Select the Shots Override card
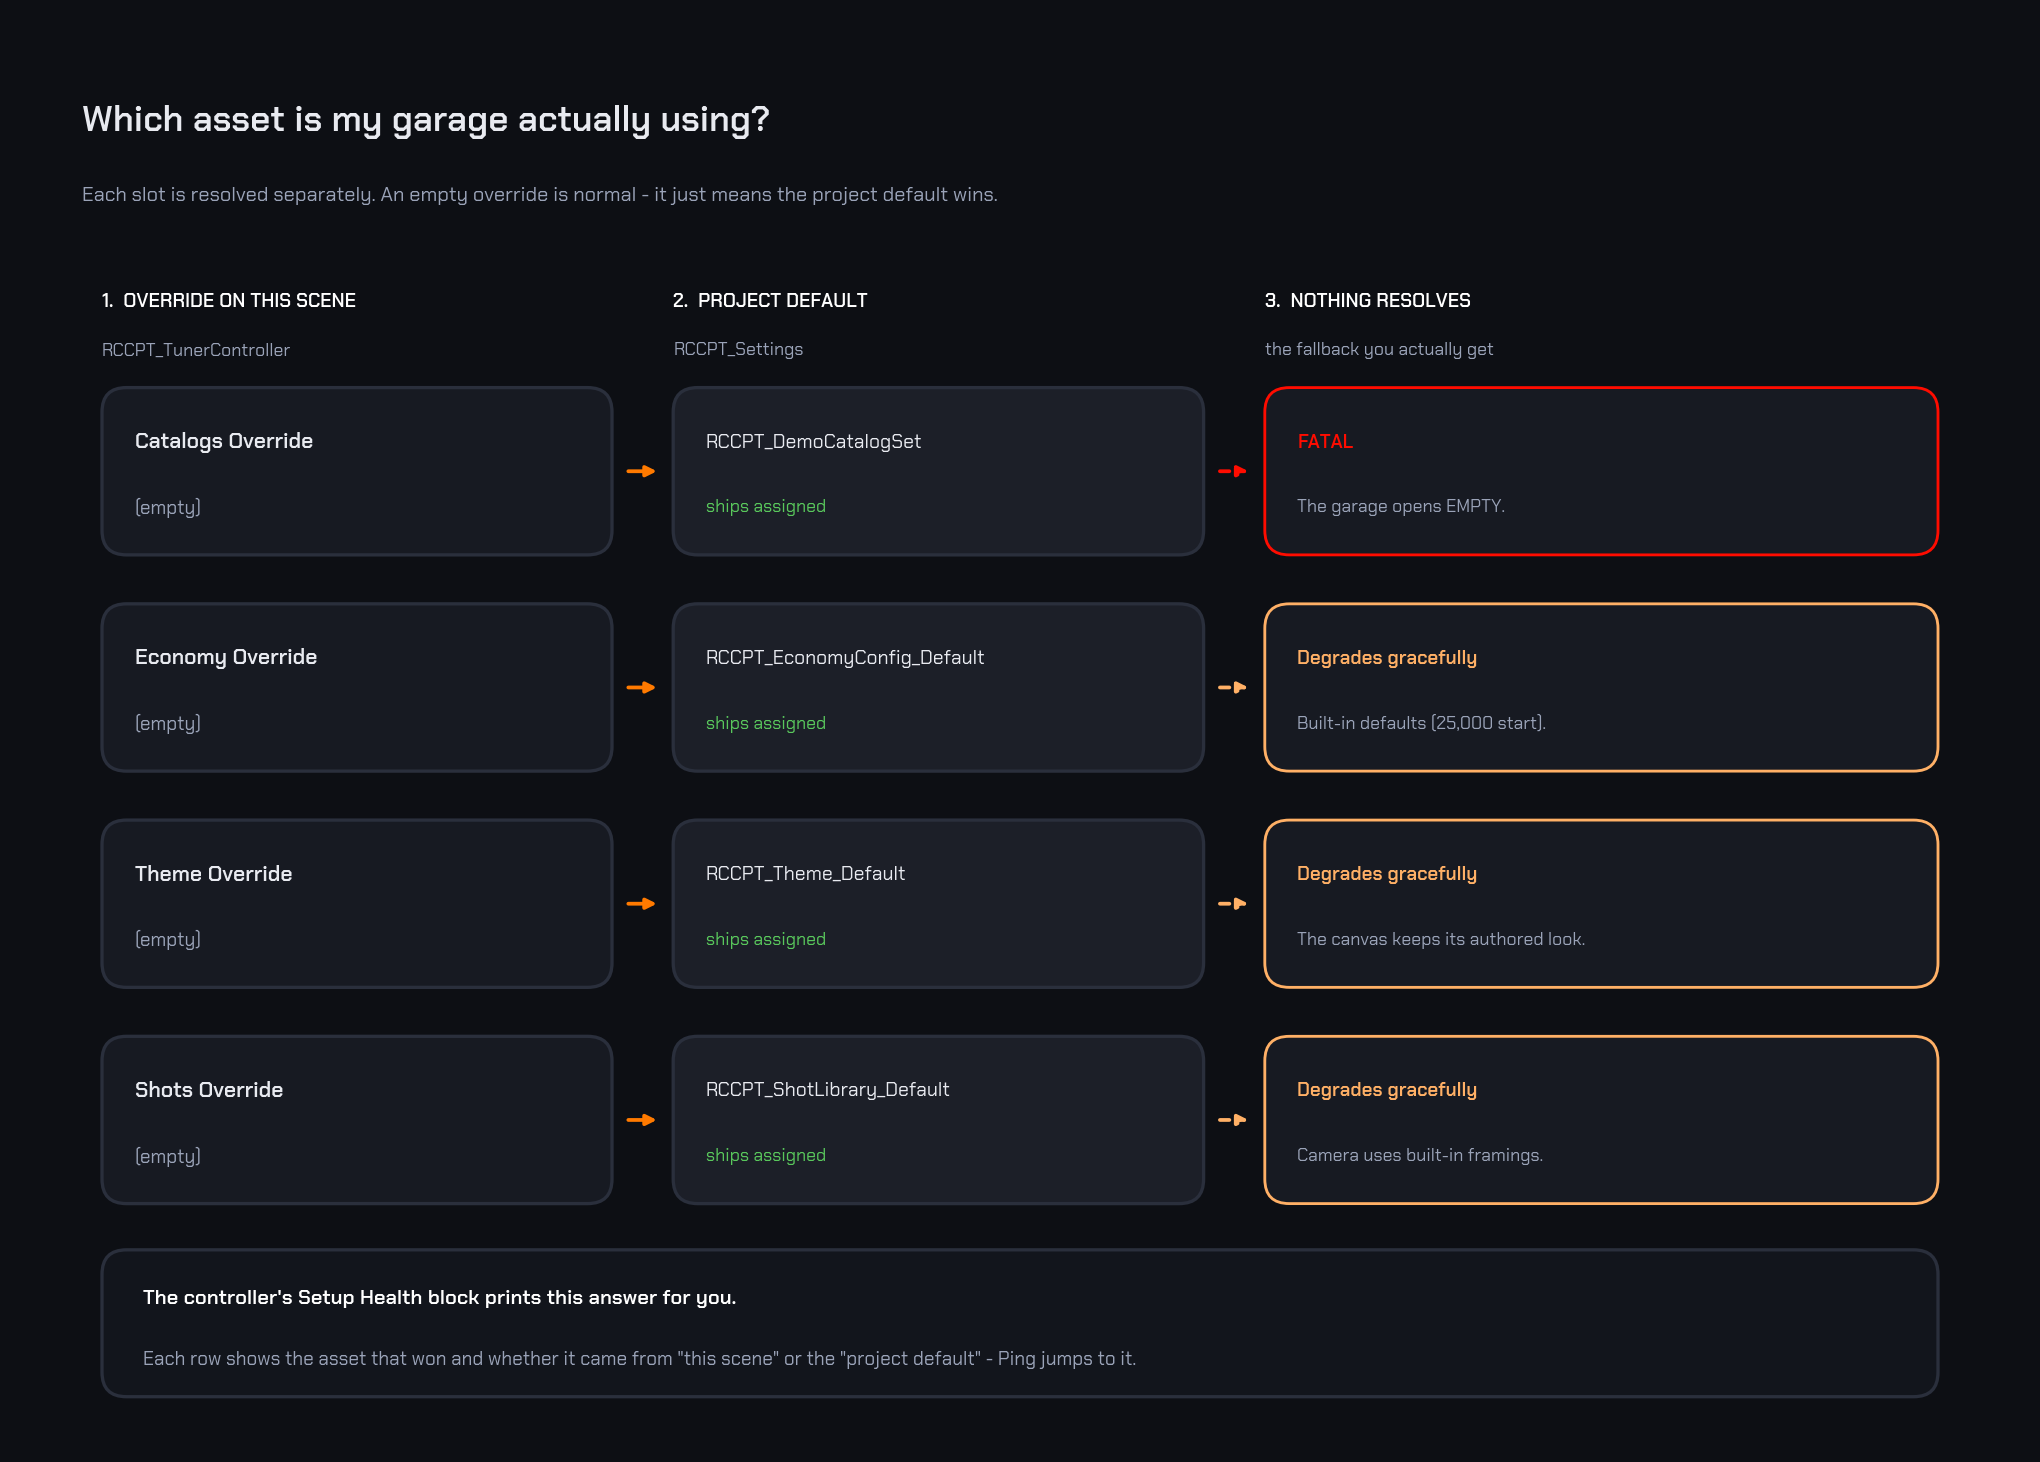2040x1462 pixels. point(357,1120)
